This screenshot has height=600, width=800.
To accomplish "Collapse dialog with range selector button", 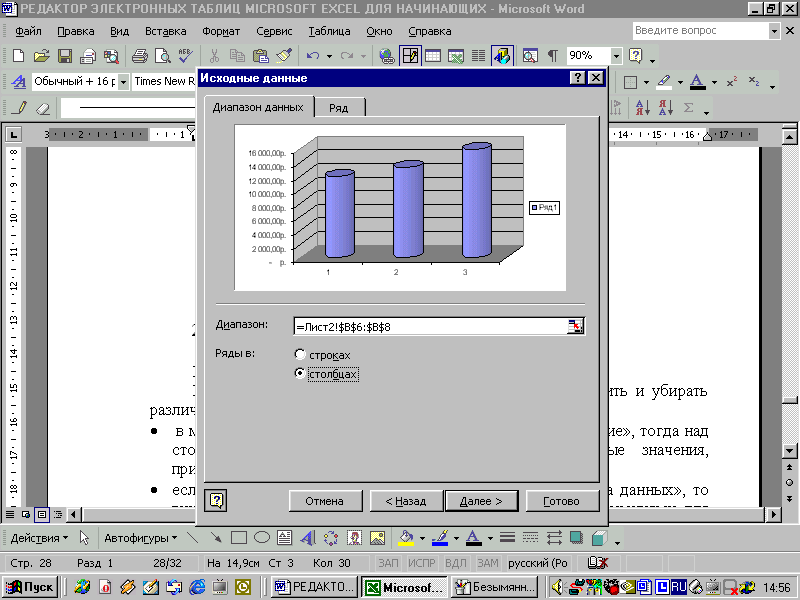I will (x=576, y=327).
